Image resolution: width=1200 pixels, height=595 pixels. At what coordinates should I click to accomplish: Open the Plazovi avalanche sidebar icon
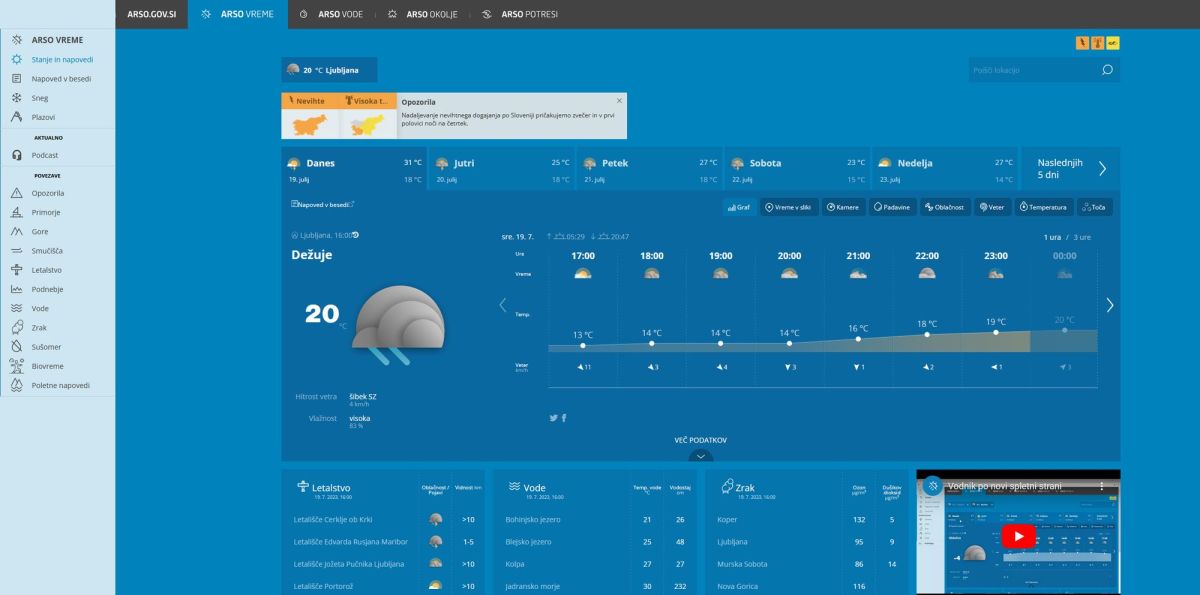click(17, 117)
